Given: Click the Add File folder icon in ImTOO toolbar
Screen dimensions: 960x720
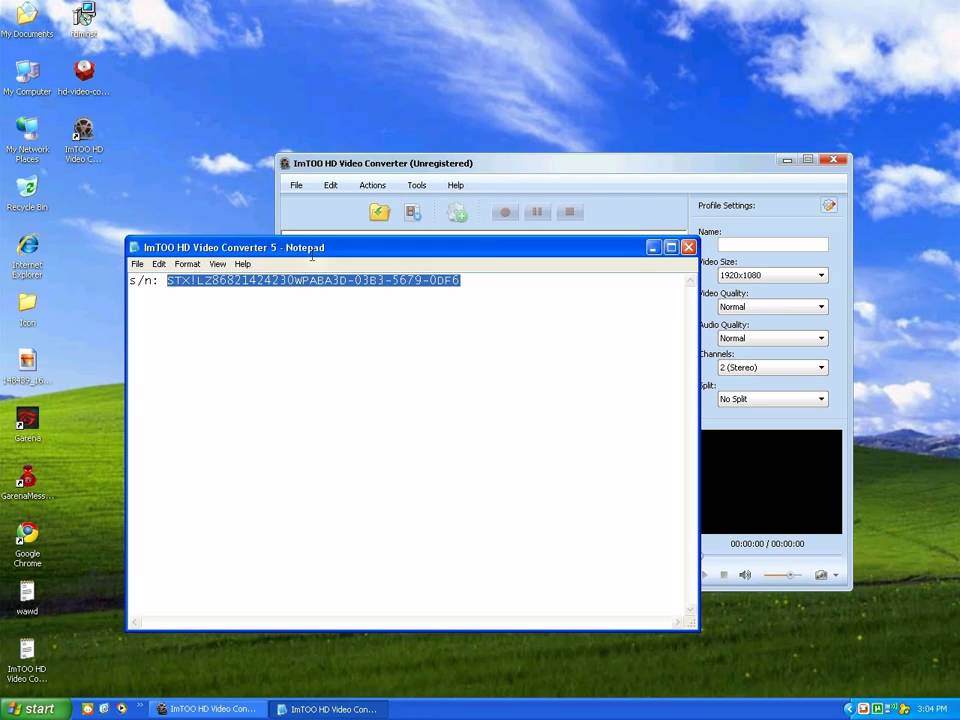Looking at the screenshot, I should pyautogui.click(x=380, y=212).
